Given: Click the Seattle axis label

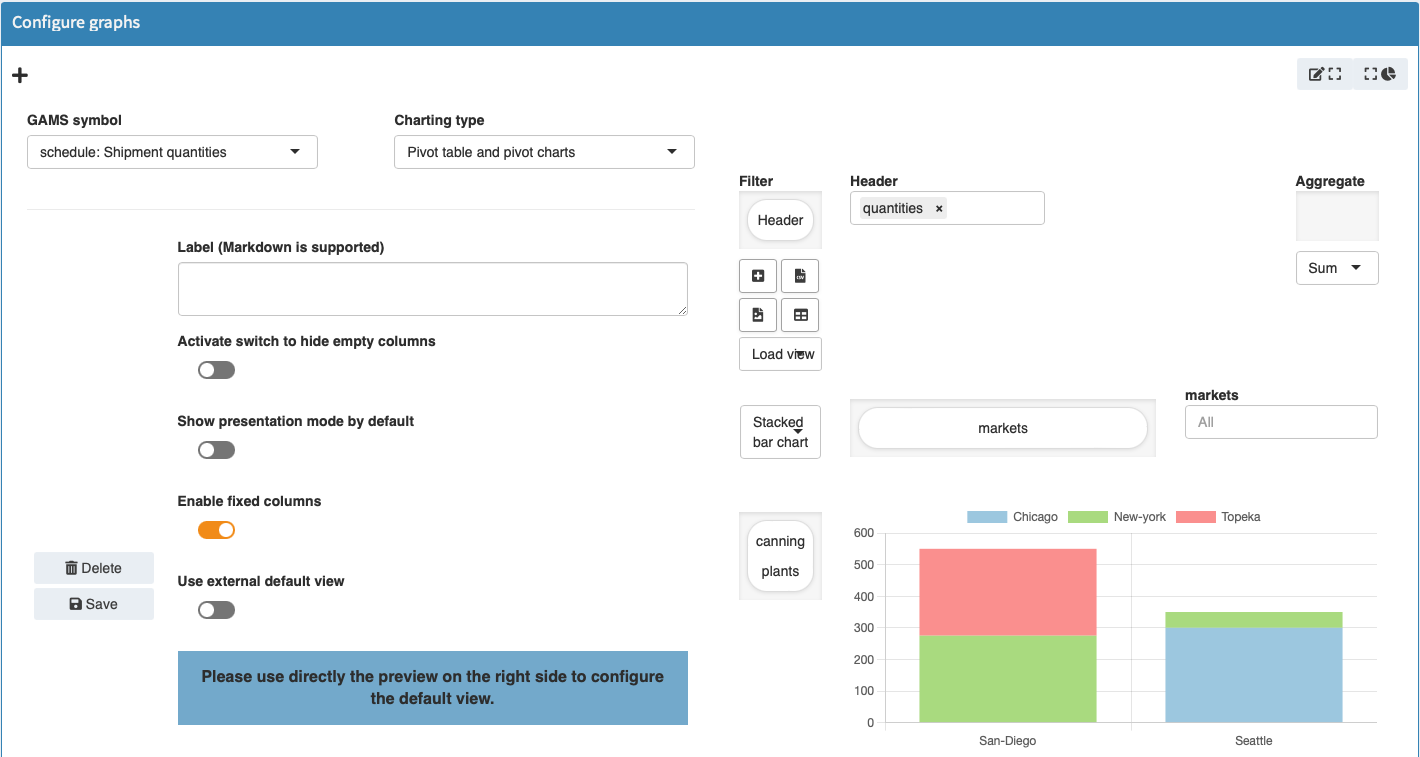Looking at the screenshot, I should (x=1254, y=741).
